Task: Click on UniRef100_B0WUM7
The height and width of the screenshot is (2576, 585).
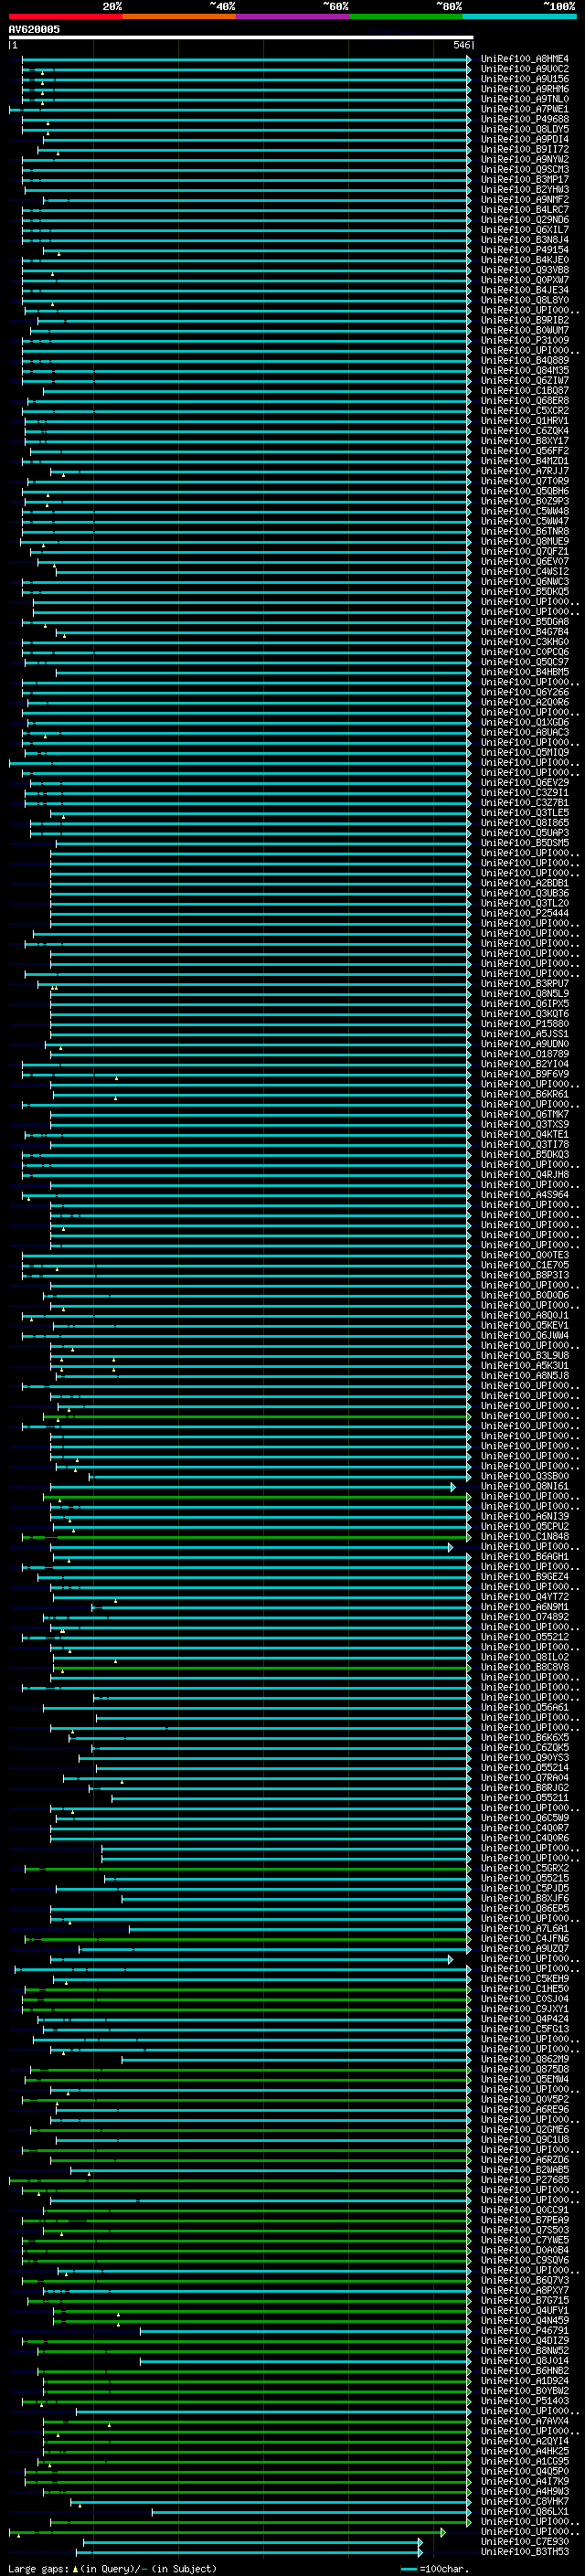Action: click(x=525, y=330)
